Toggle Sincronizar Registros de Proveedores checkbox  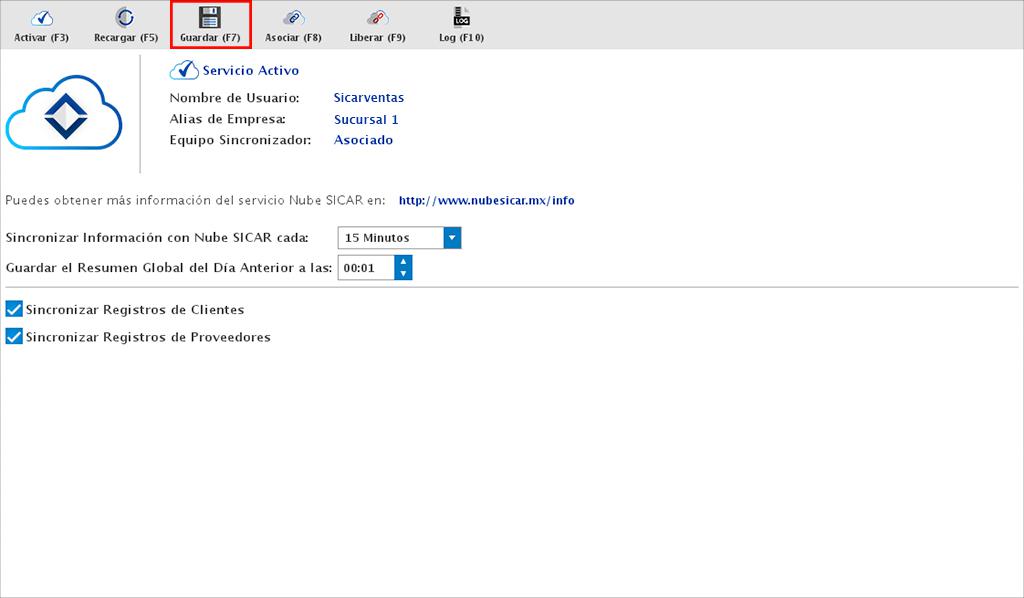tap(14, 337)
